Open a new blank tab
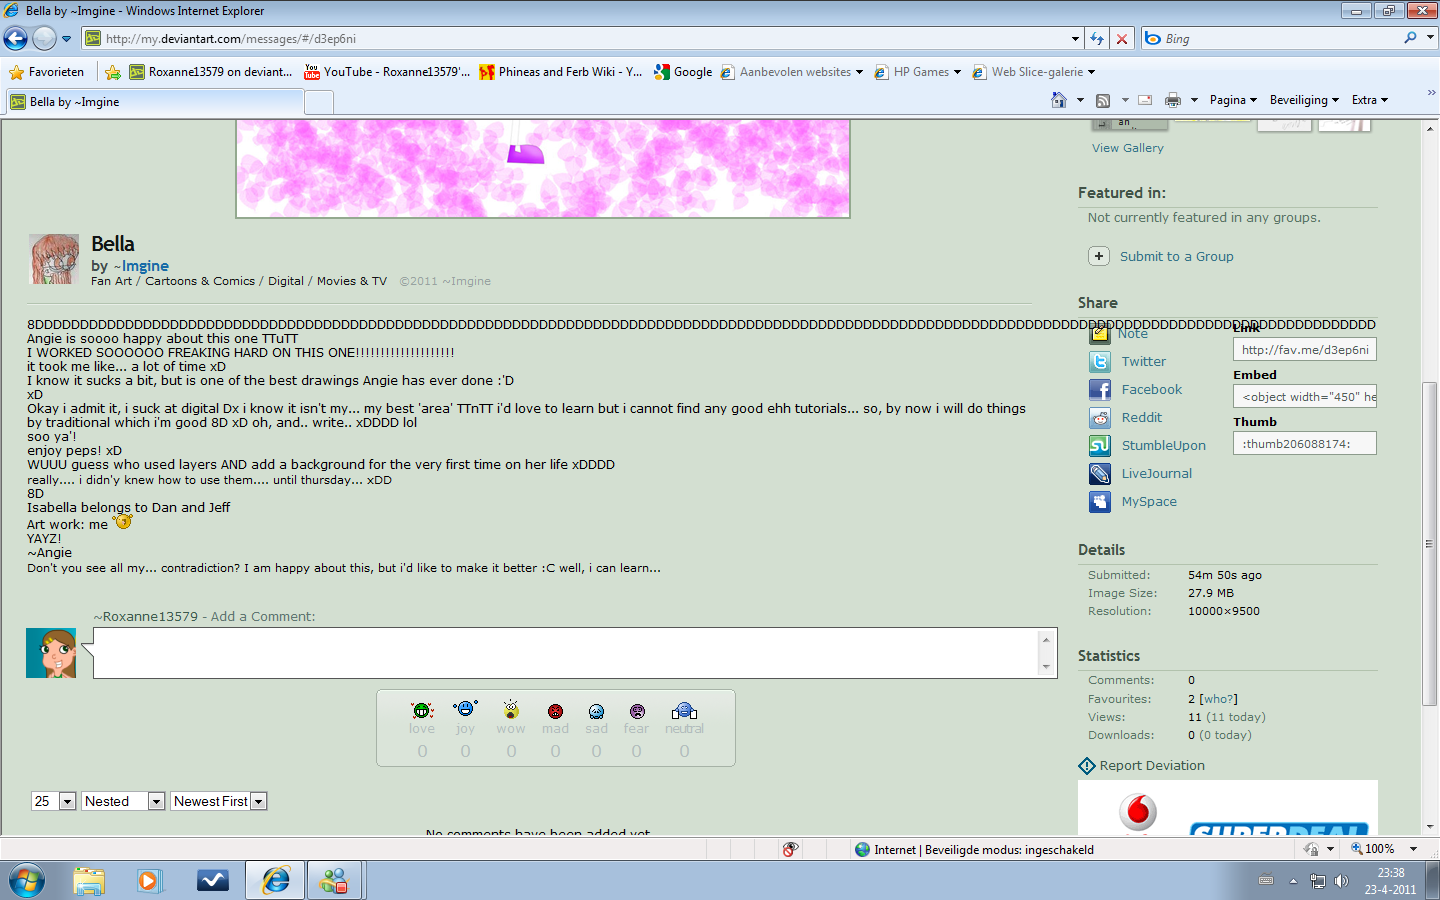This screenshot has width=1440, height=900. point(319,102)
